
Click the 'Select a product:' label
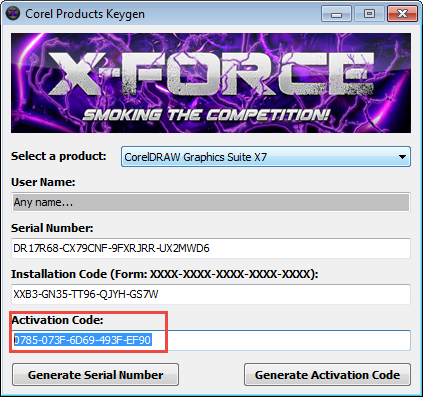[x=59, y=156]
